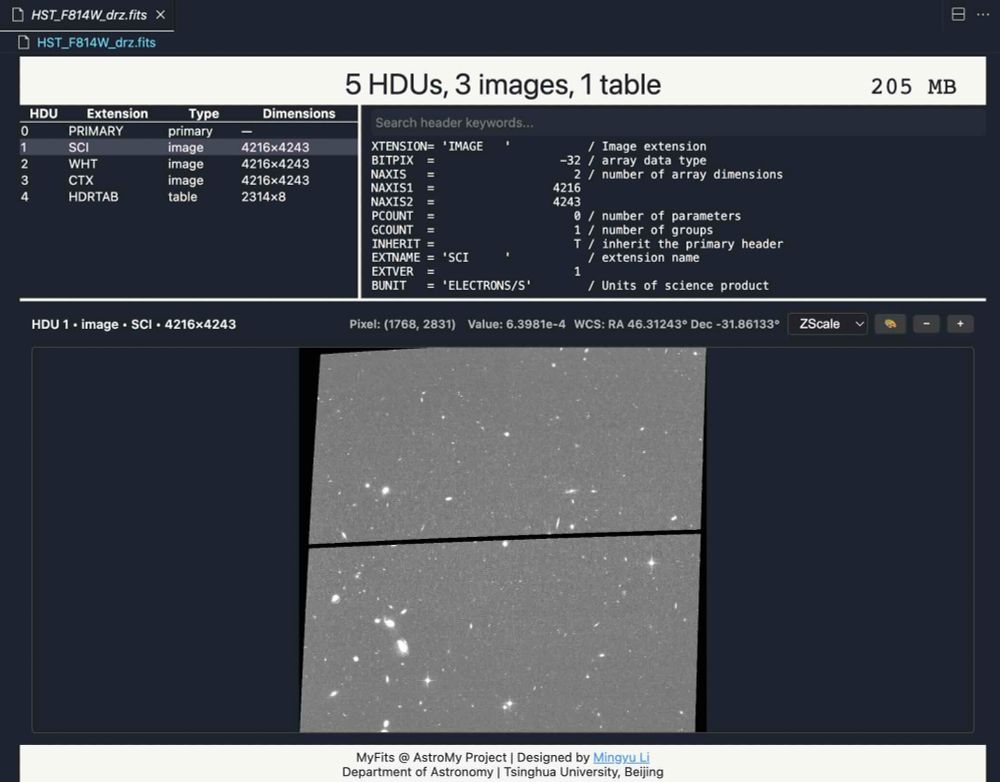Click the BITPIX header line
Viewport: 1000px width, 782px height.
538,160
